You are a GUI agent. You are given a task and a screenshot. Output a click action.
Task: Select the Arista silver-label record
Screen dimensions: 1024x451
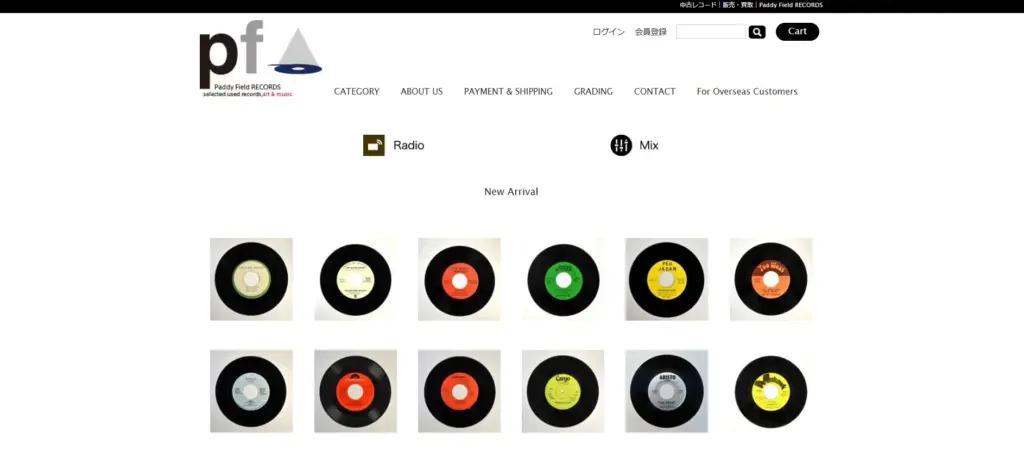click(666, 391)
